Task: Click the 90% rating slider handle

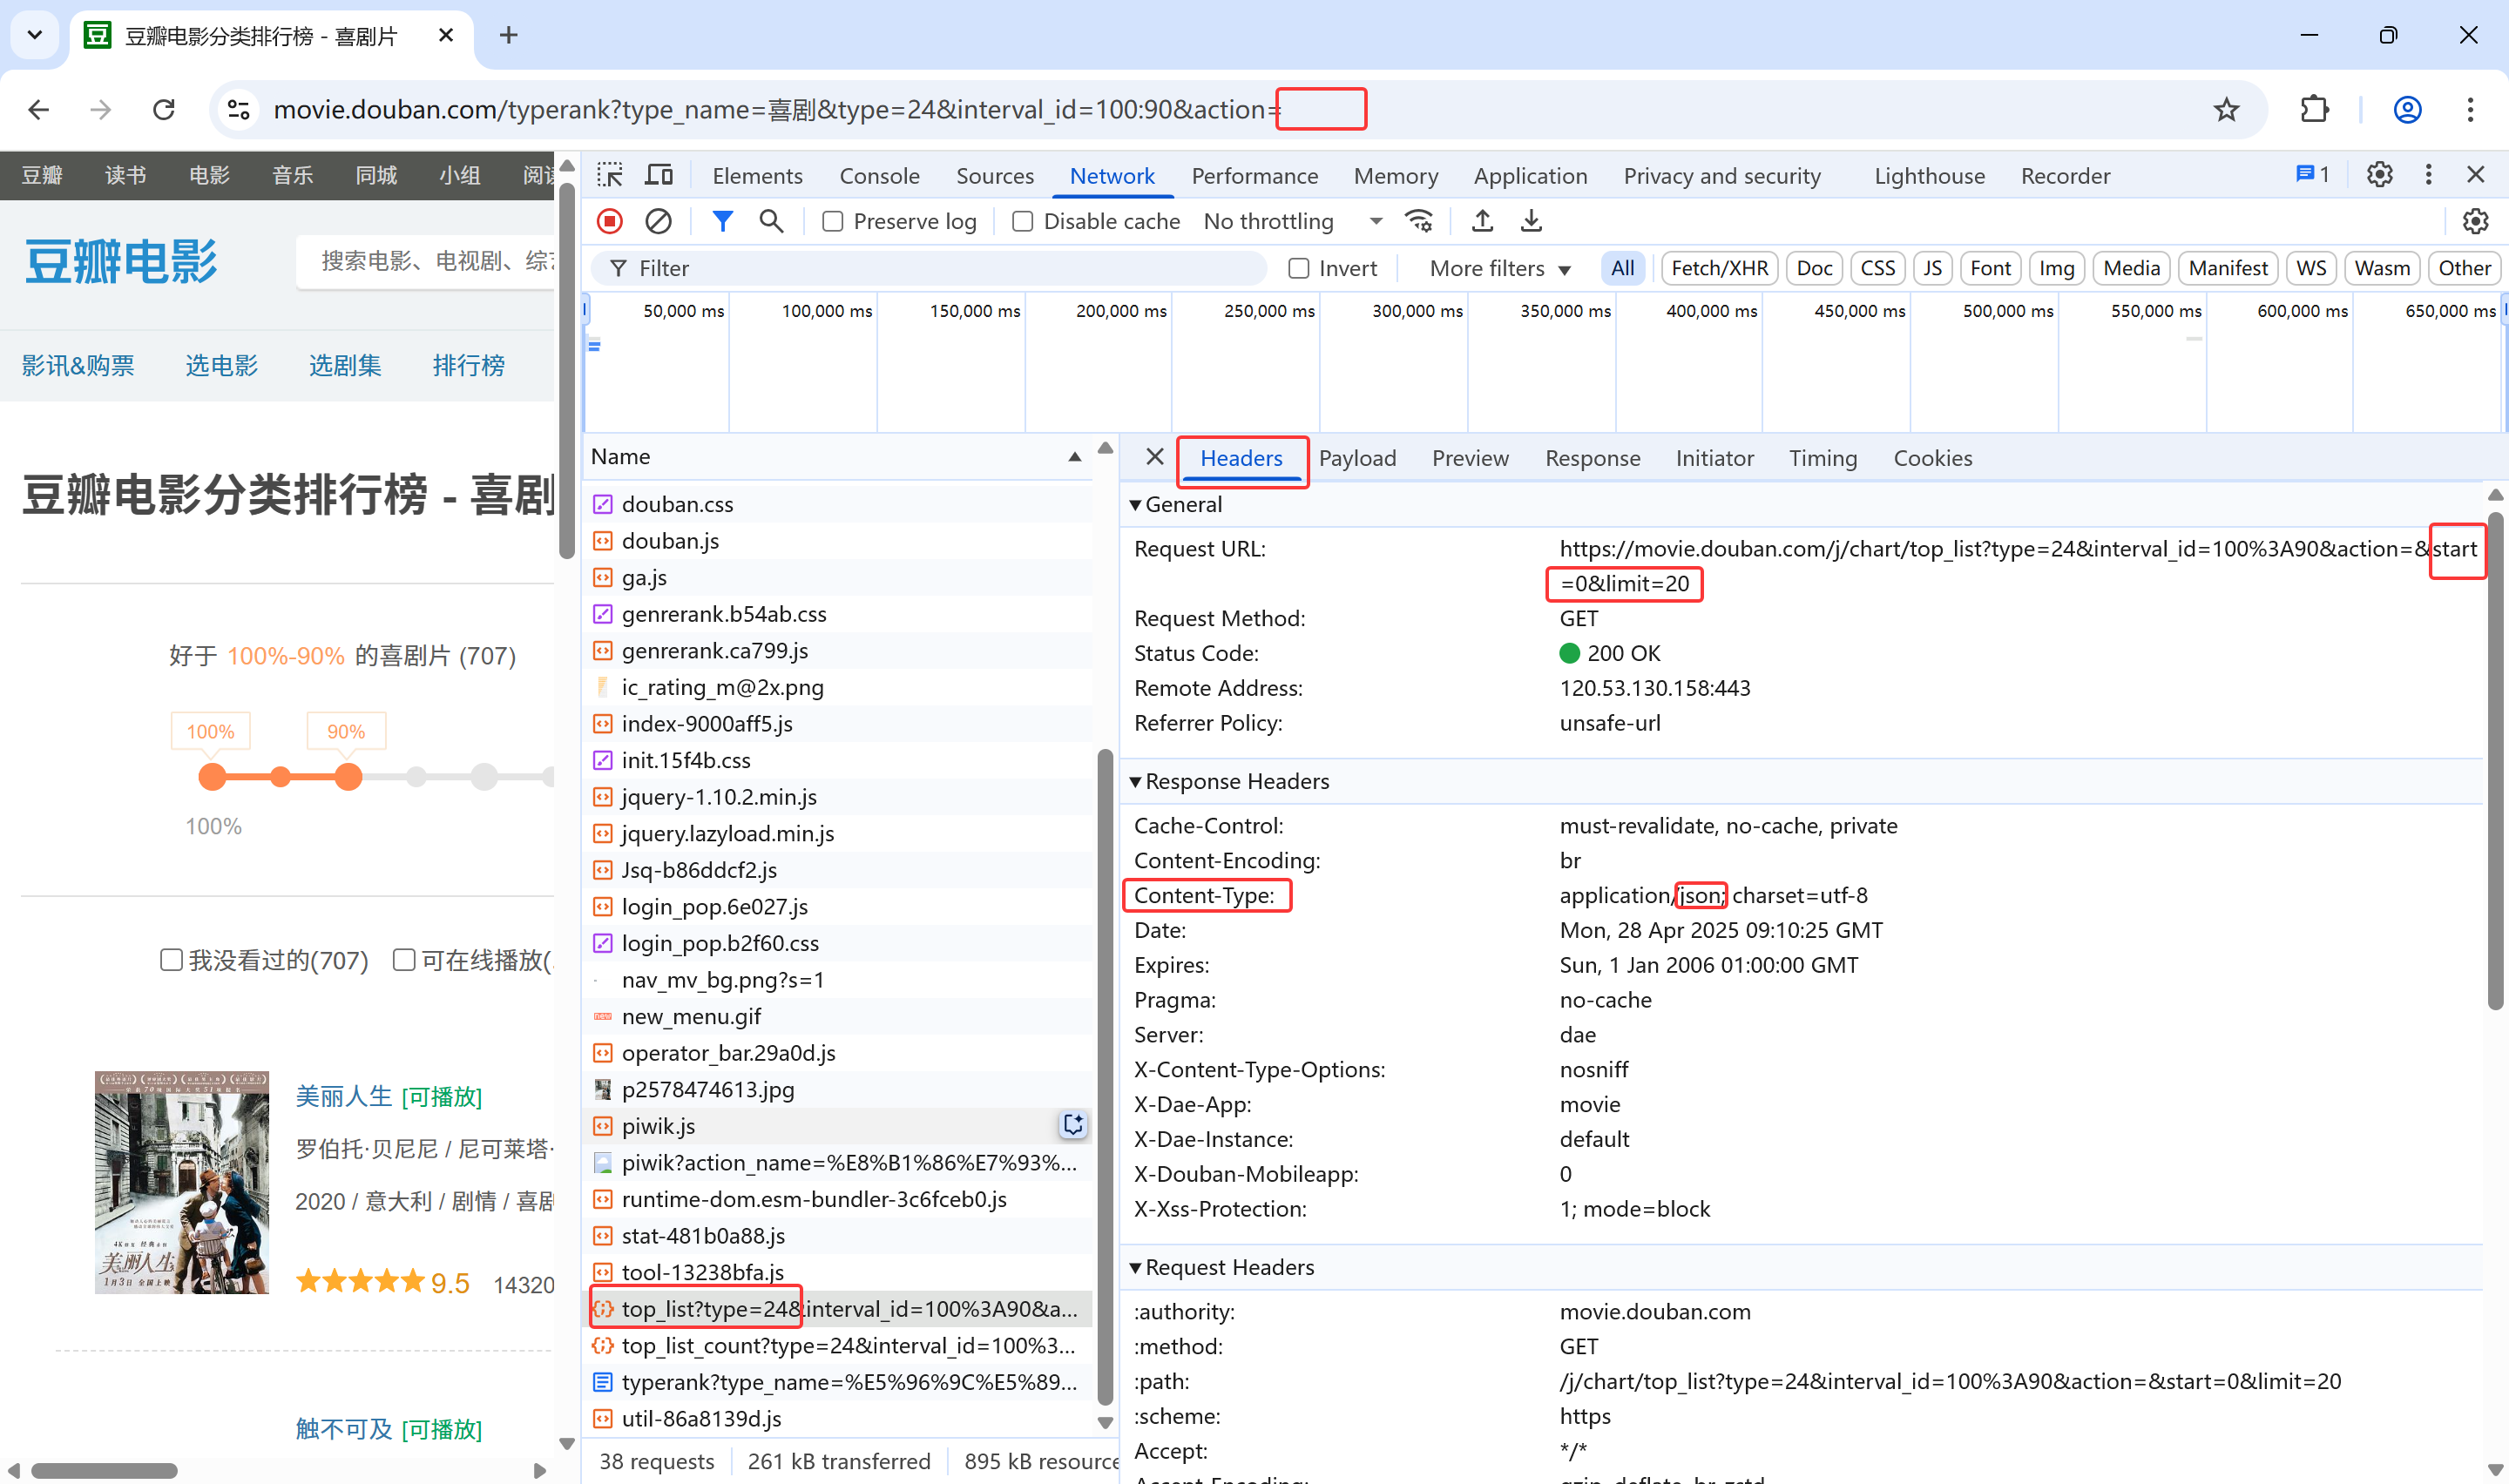Action: pyautogui.click(x=348, y=777)
